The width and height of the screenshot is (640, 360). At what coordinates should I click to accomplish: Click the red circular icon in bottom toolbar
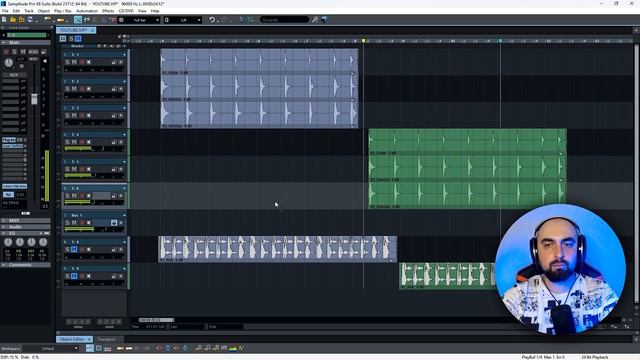[x=159, y=348]
